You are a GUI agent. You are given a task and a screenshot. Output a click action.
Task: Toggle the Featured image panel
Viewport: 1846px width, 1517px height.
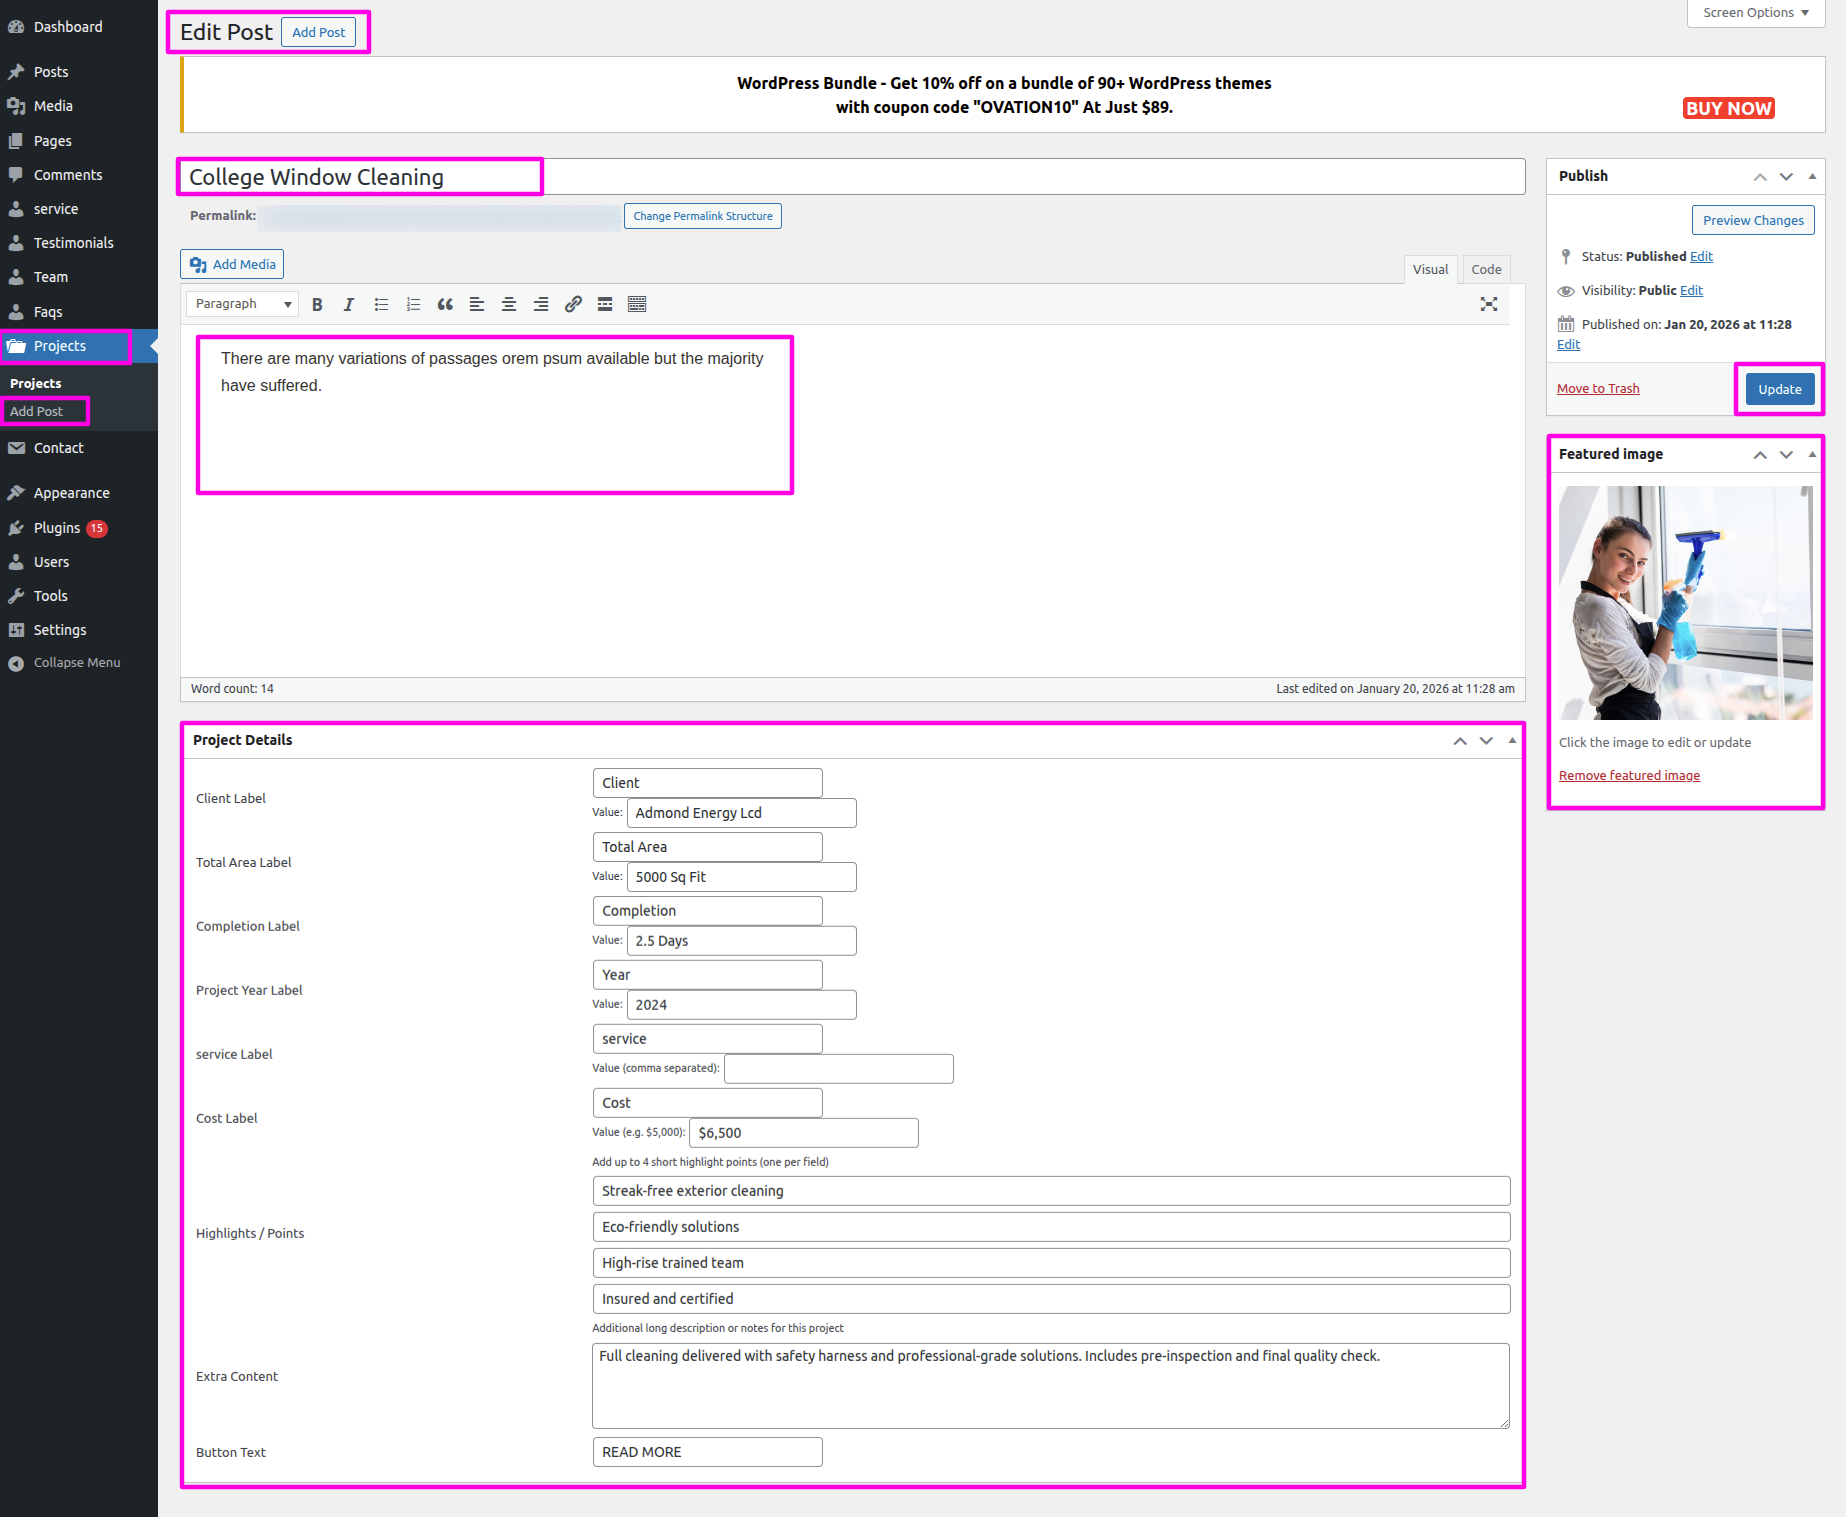pyautogui.click(x=1811, y=455)
